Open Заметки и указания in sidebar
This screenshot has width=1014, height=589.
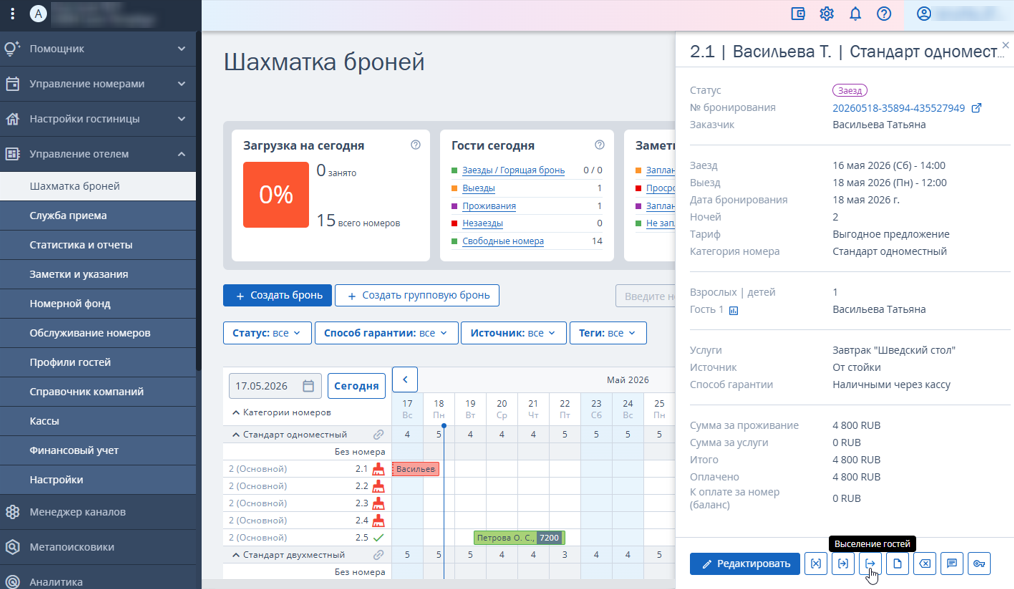click(x=98, y=274)
